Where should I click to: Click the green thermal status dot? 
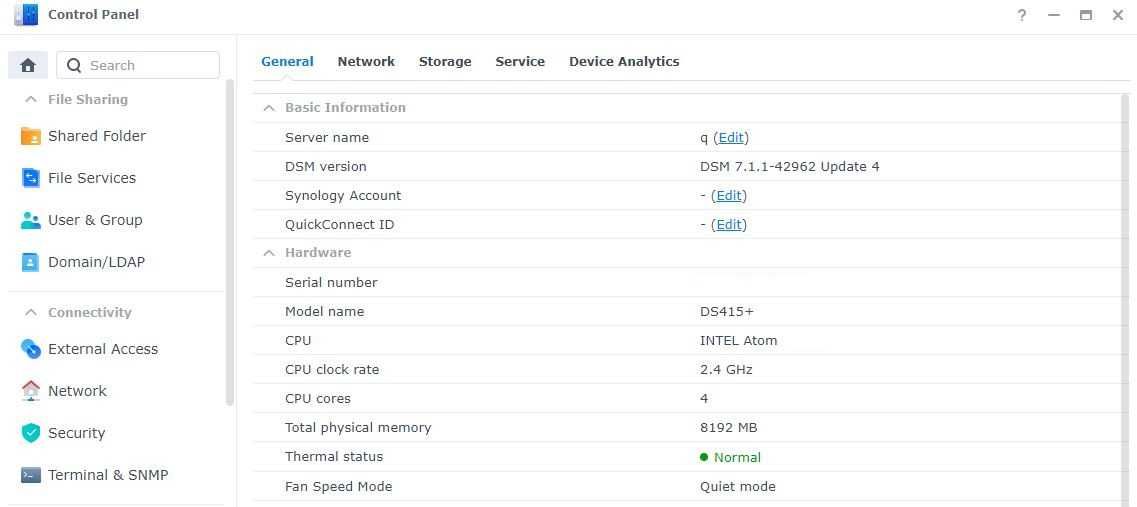pos(704,457)
